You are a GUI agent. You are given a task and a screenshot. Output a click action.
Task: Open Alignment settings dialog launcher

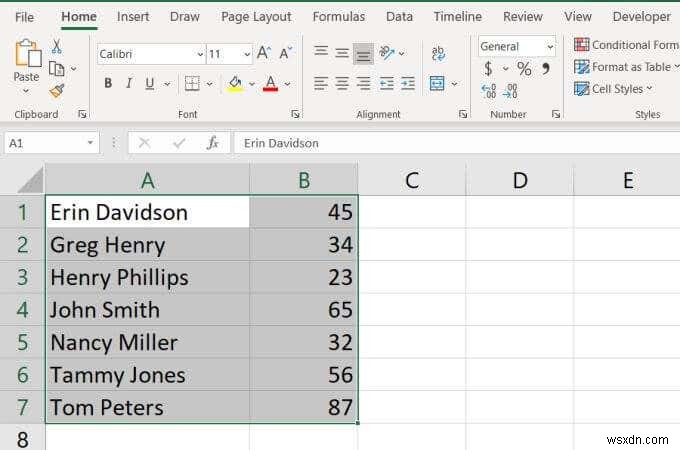(x=463, y=114)
